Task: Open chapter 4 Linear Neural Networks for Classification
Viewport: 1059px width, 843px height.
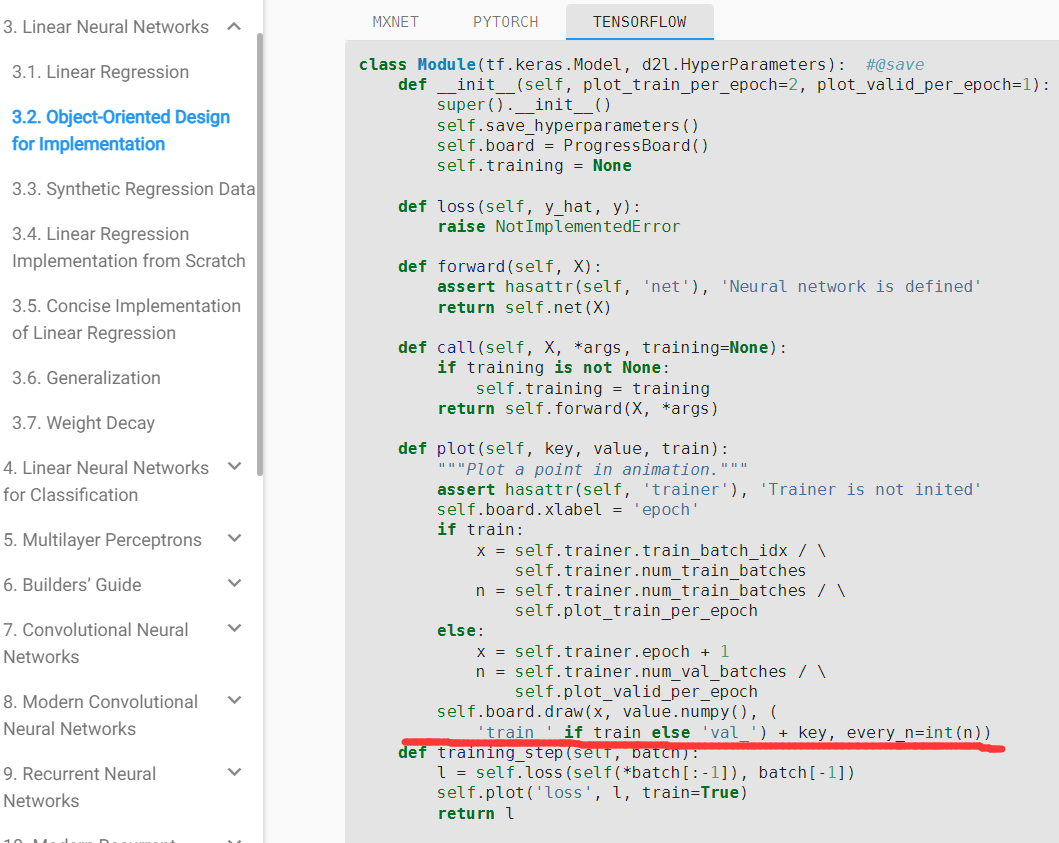Action: pyautogui.click(x=106, y=481)
